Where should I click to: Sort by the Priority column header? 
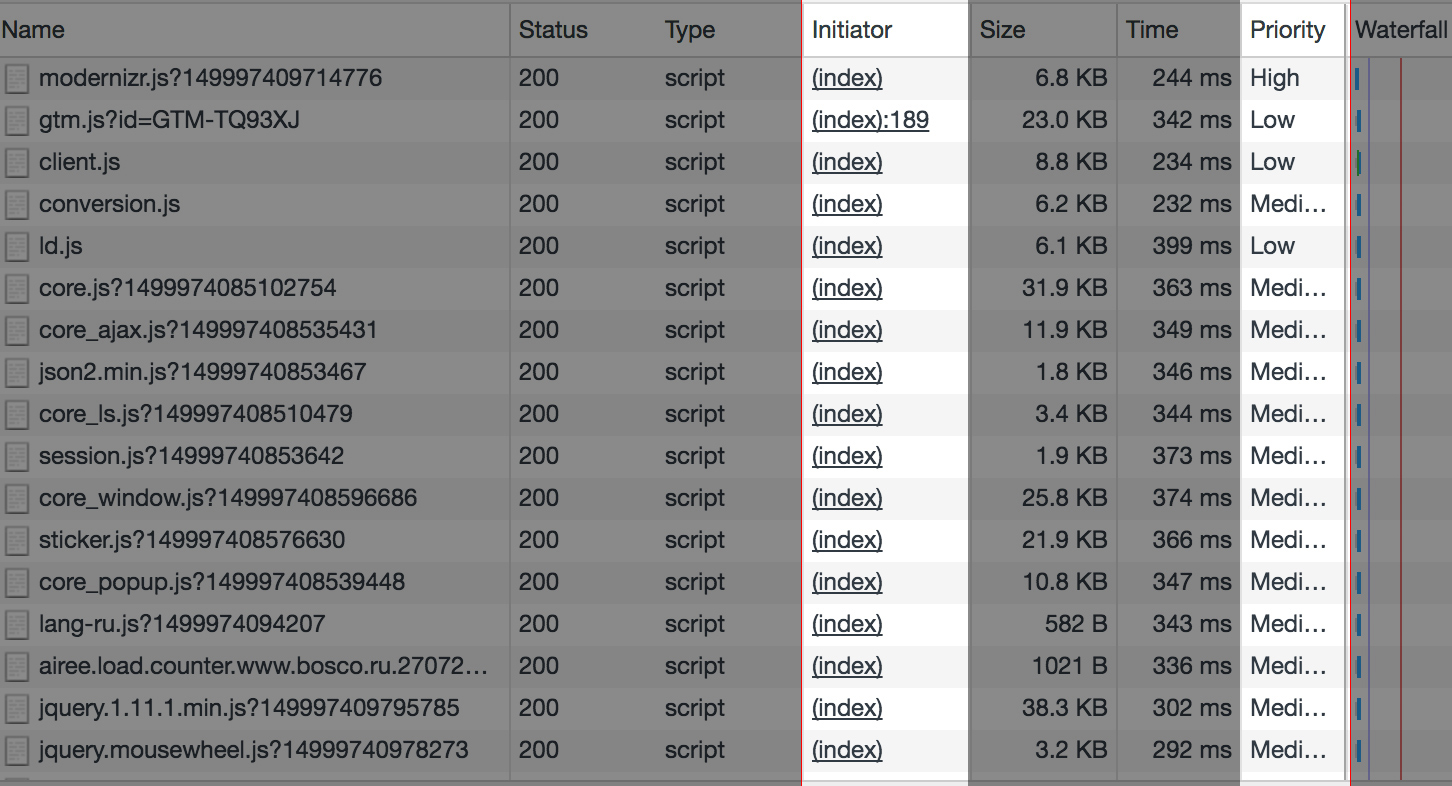(x=1293, y=30)
